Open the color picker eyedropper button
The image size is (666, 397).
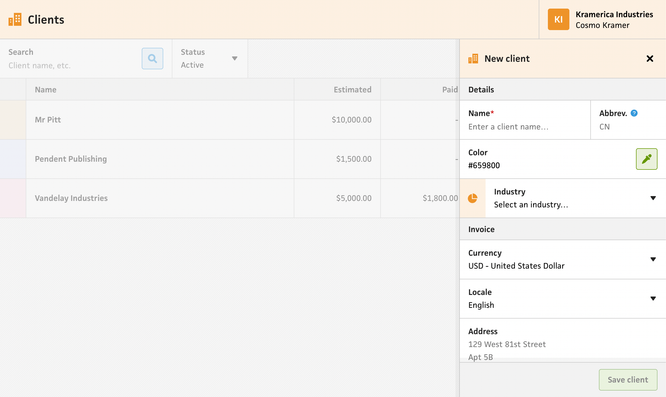point(646,159)
